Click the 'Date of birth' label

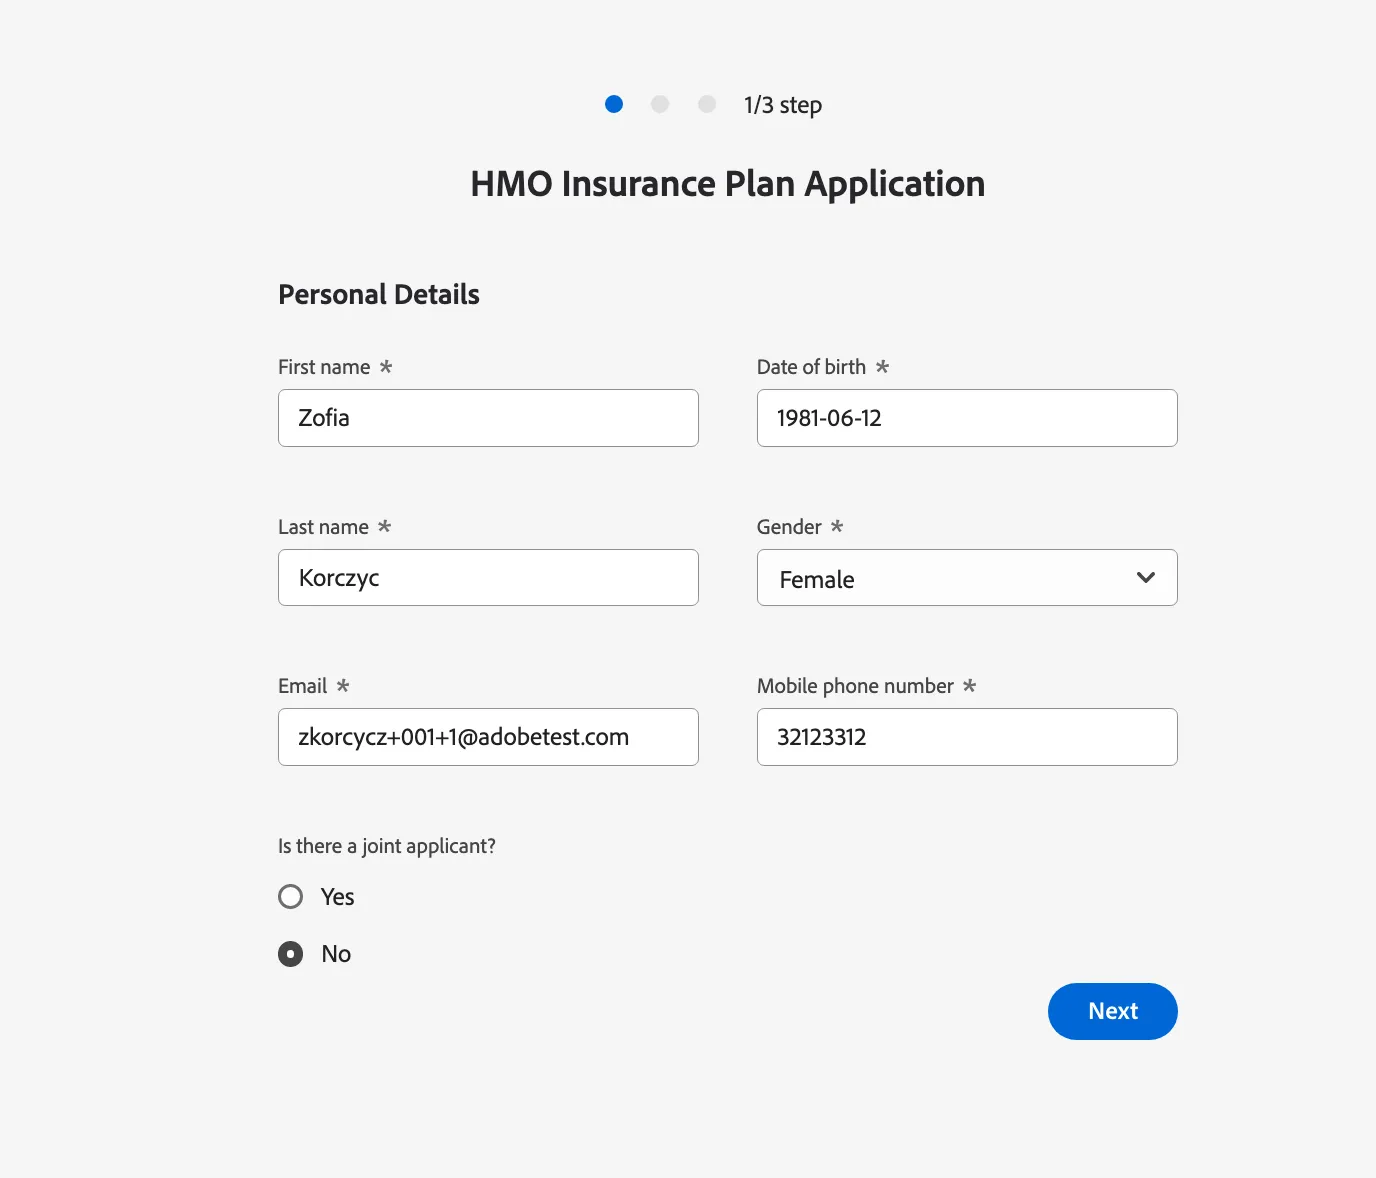click(x=811, y=367)
